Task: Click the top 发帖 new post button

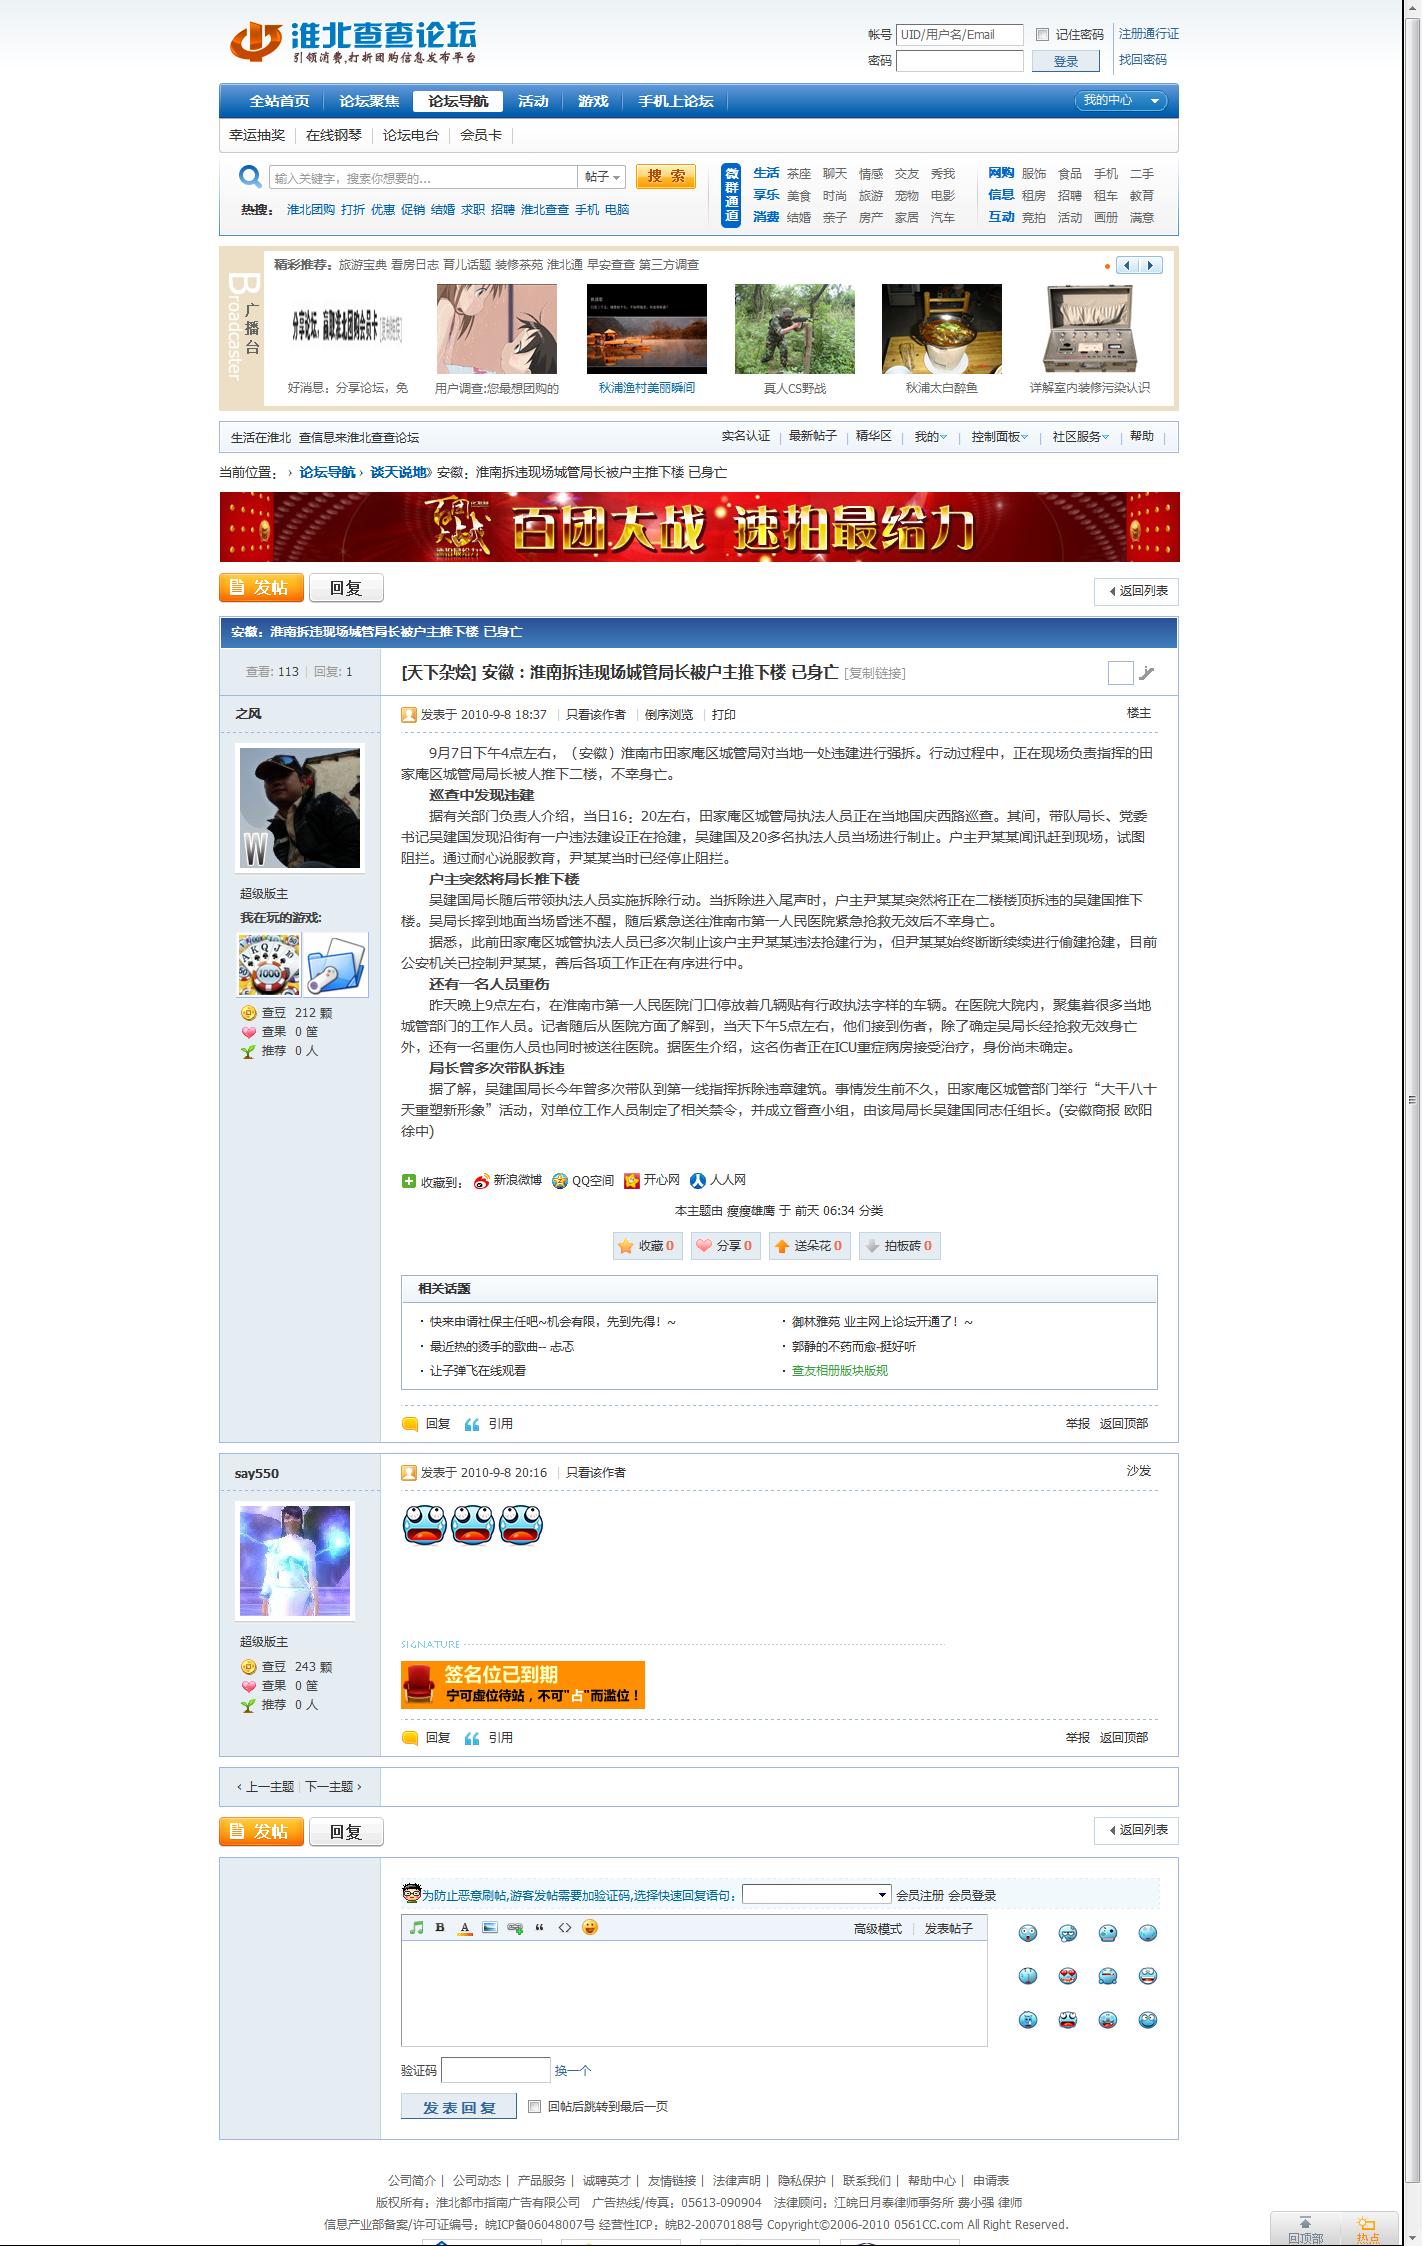Action: click(x=261, y=588)
